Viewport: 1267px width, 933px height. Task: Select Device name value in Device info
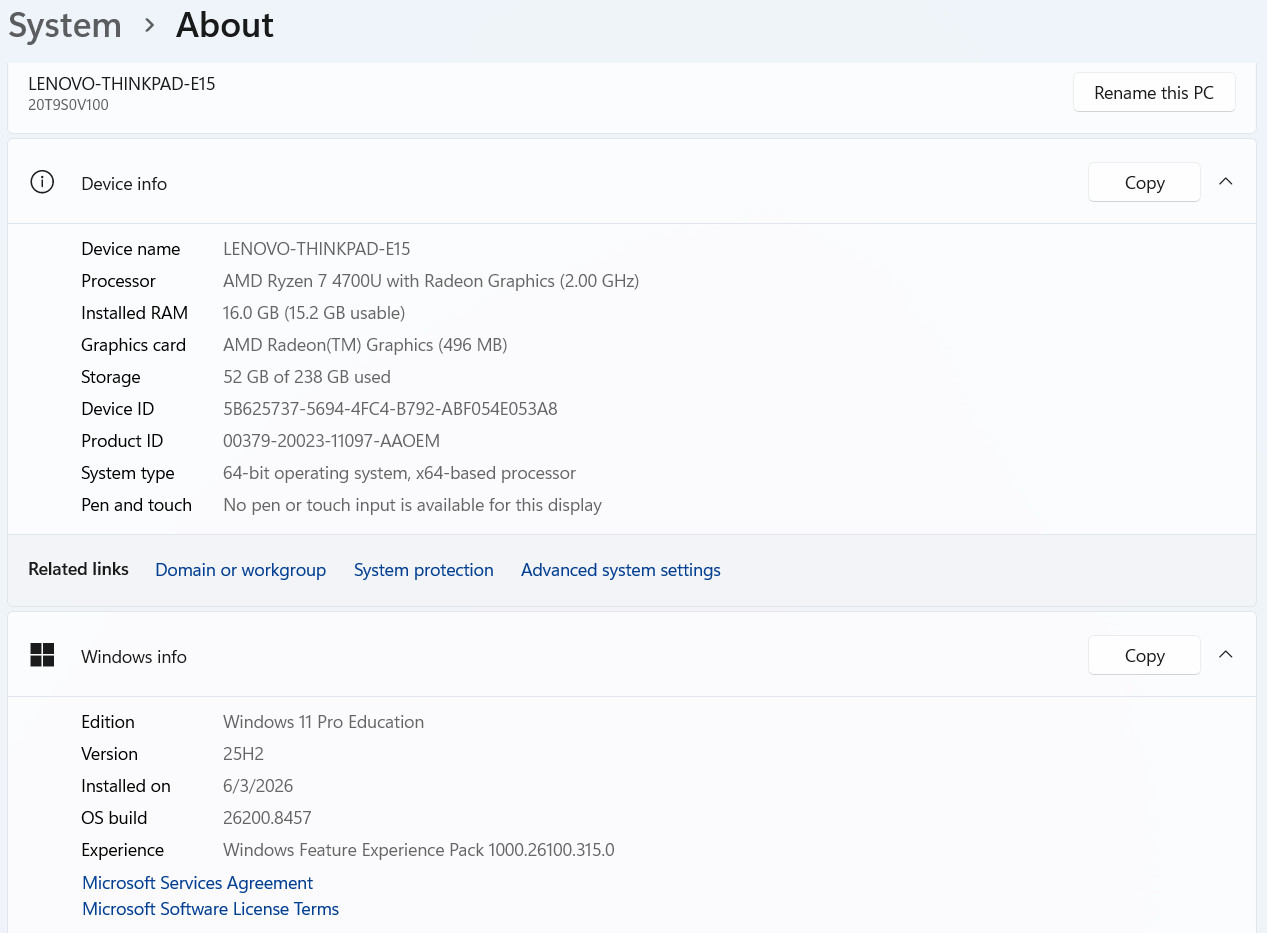317,249
